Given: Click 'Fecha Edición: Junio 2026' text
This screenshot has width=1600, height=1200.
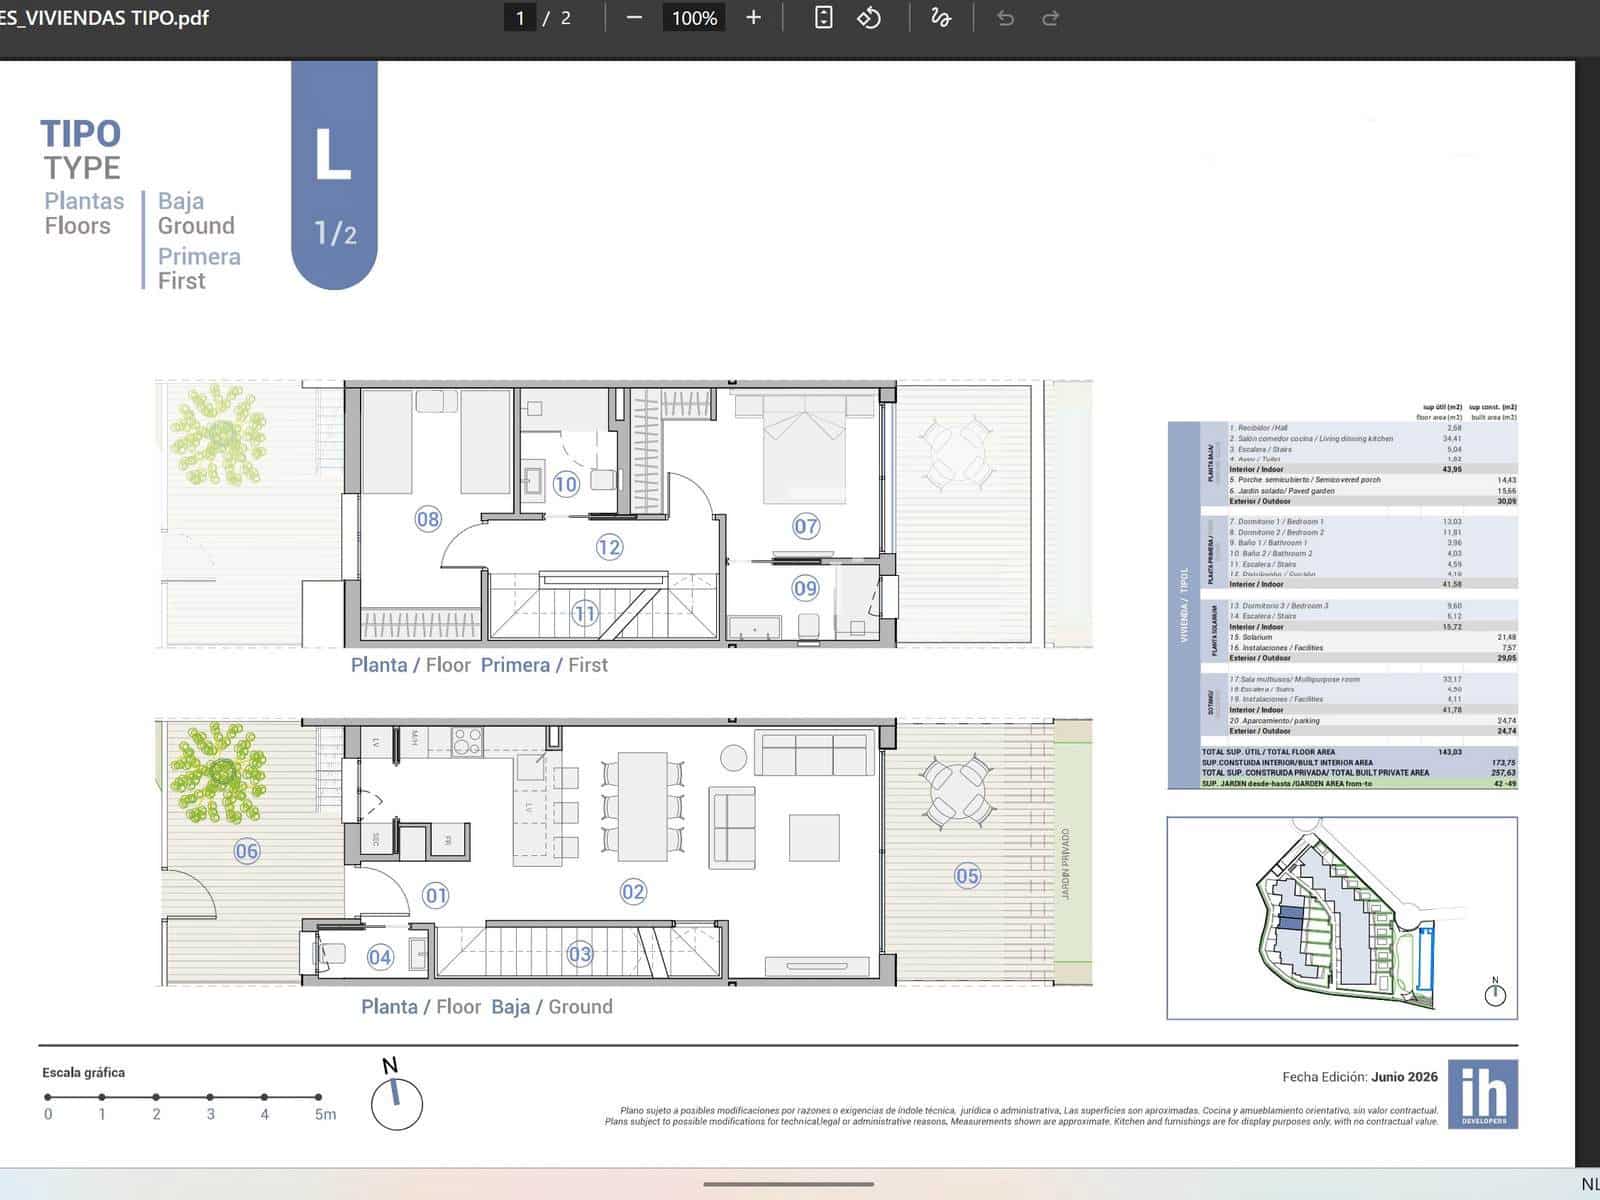Looking at the screenshot, I should tap(1360, 1077).
